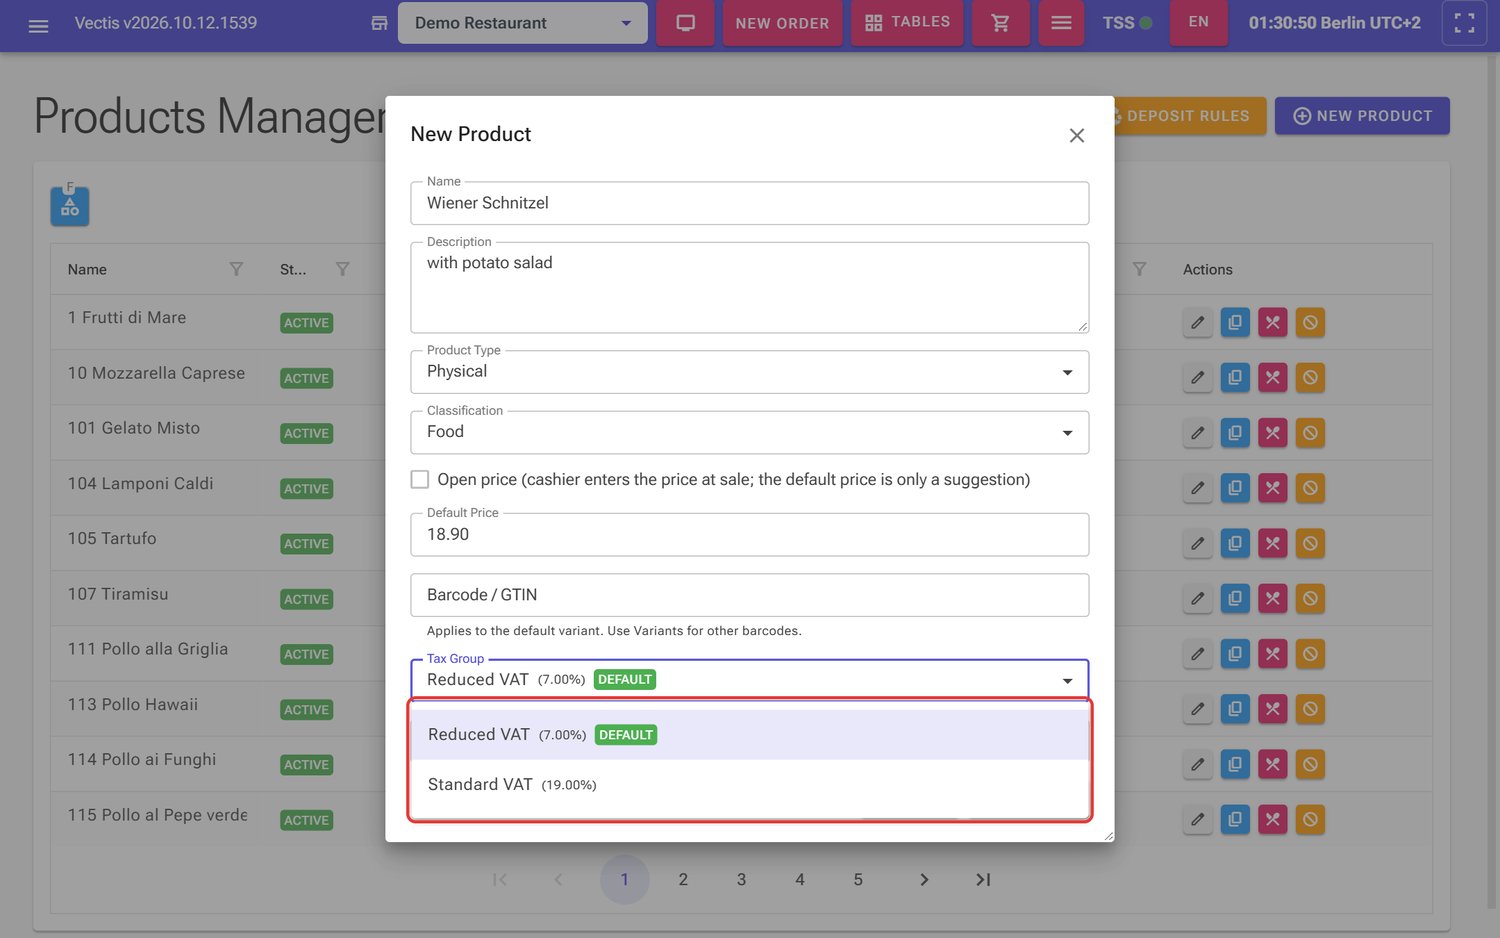Open the Demo Restaurant selector dropdown
Screen dimensions: 1500x938
(523, 23)
